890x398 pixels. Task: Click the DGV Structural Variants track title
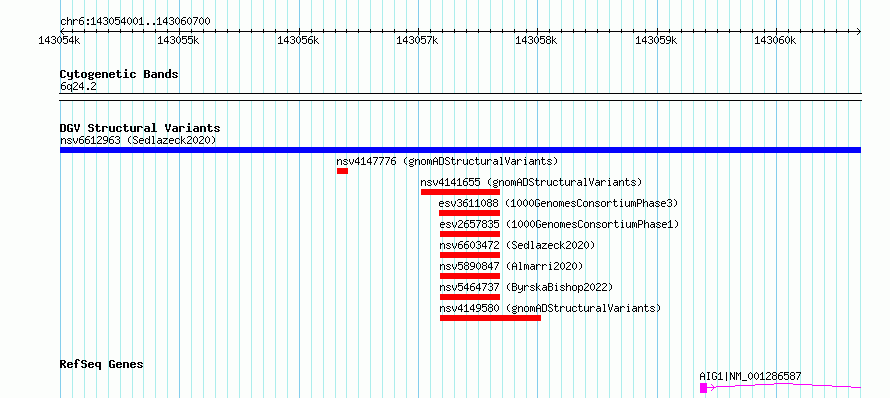point(140,128)
